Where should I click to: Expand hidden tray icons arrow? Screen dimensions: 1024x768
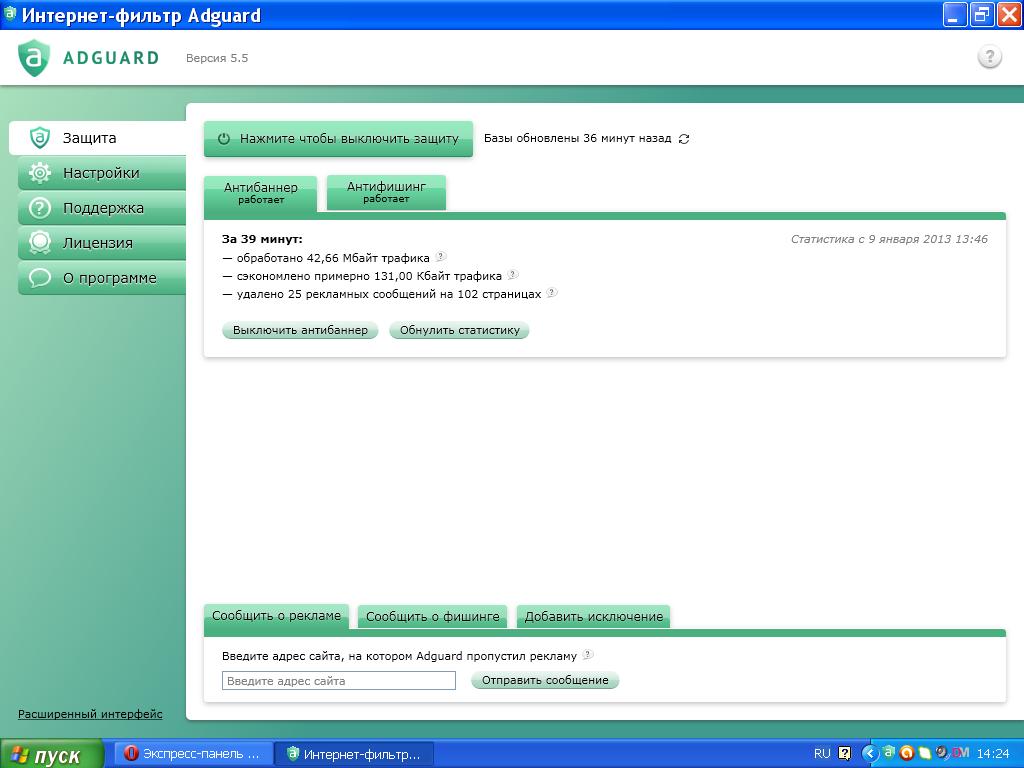click(x=870, y=754)
